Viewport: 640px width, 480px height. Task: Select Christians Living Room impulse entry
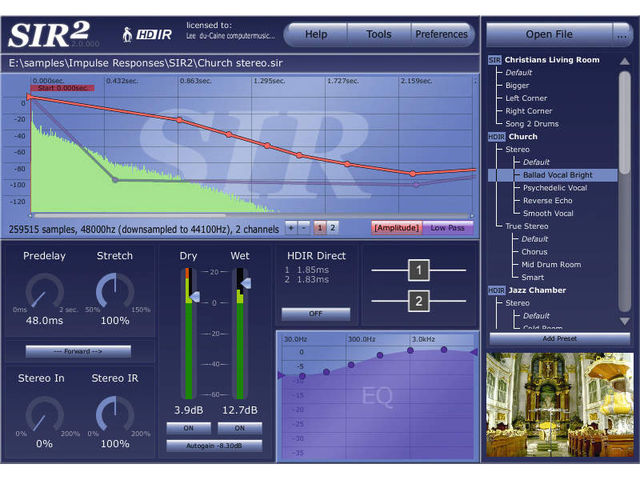coord(552,60)
